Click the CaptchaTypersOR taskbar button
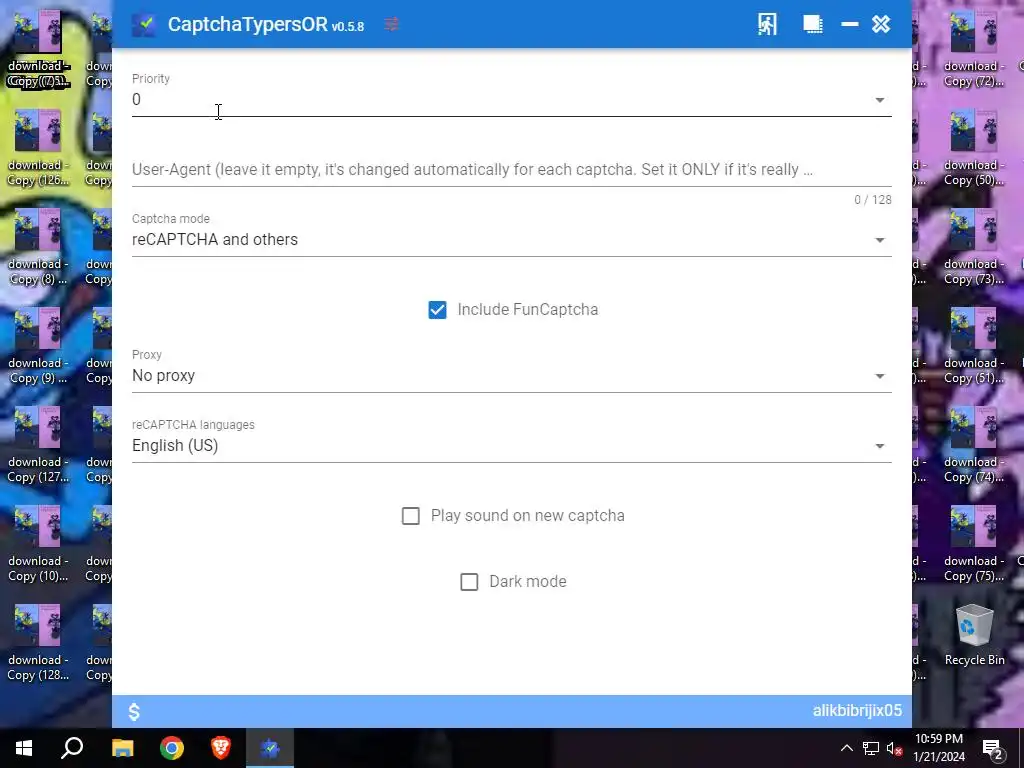Image resolution: width=1024 pixels, height=768 pixels. 270,748
